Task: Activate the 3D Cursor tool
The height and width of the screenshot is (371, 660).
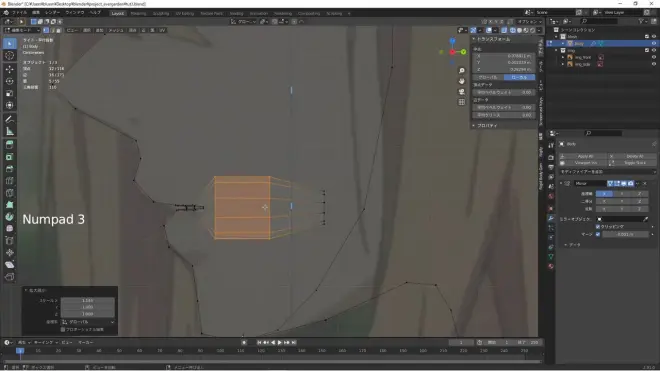Action: 10,56
